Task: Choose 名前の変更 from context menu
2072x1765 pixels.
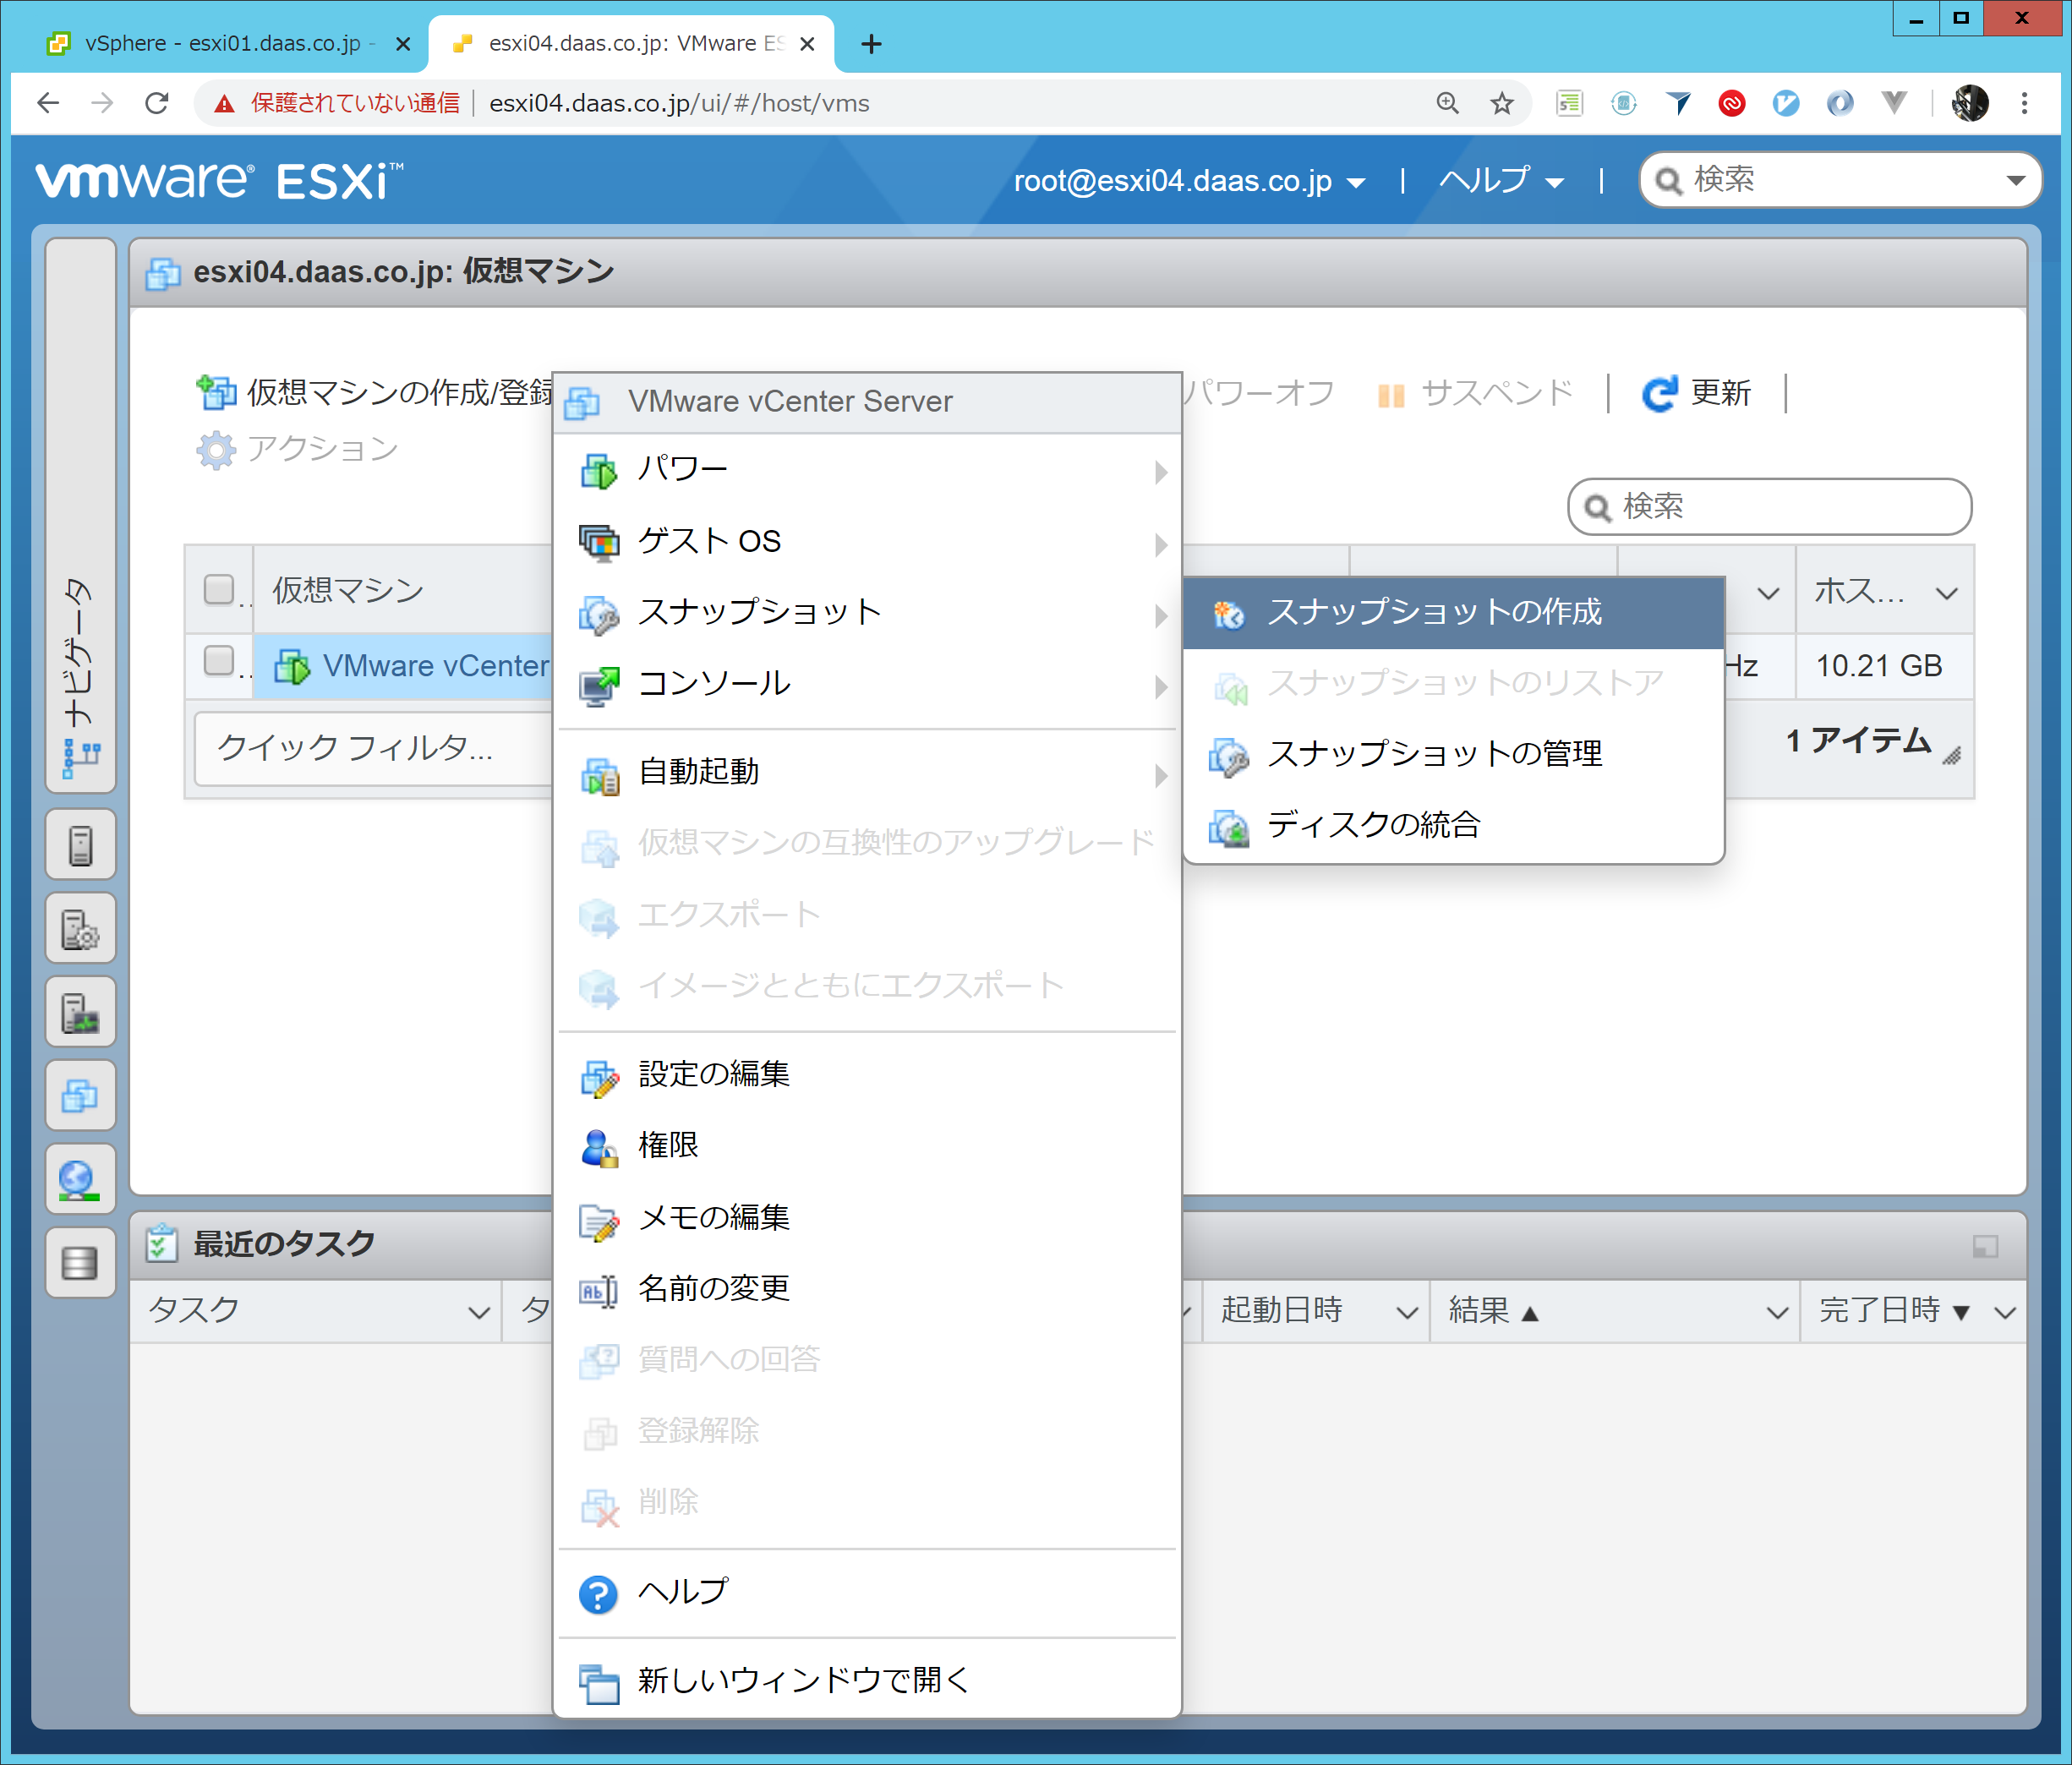Action: coord(867,1289)
